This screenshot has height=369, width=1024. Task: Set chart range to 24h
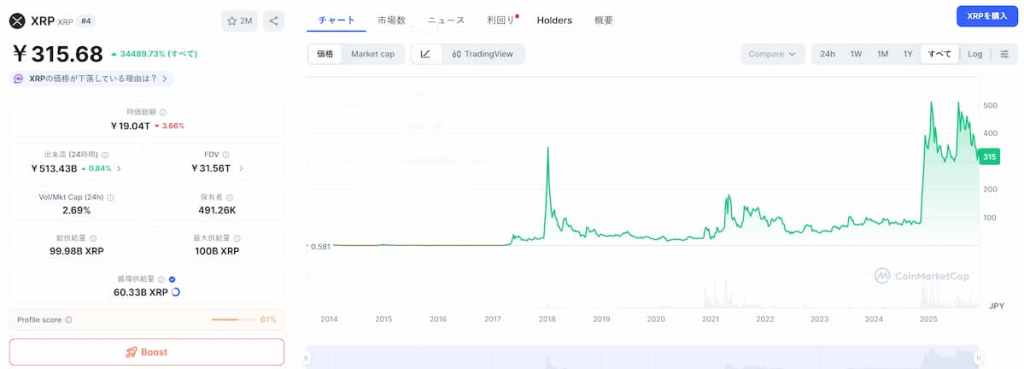coord(827,54)
